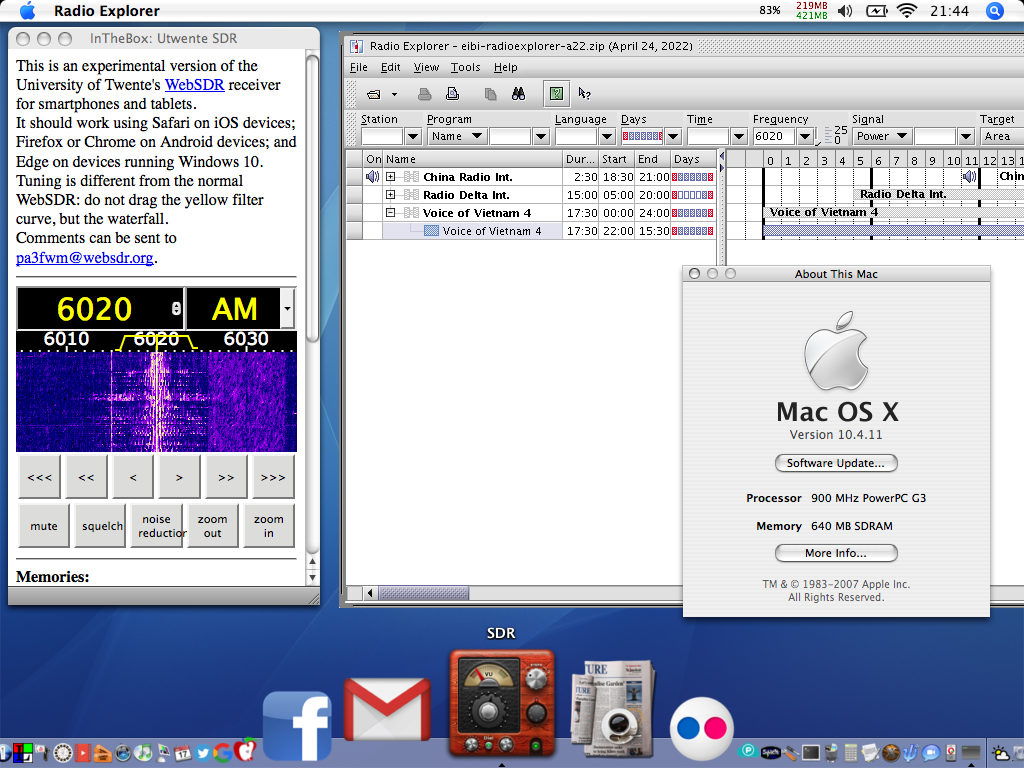Toggle the noise reduction button
This screenshot has width=1024, height=768.
[x=156, y=526]
